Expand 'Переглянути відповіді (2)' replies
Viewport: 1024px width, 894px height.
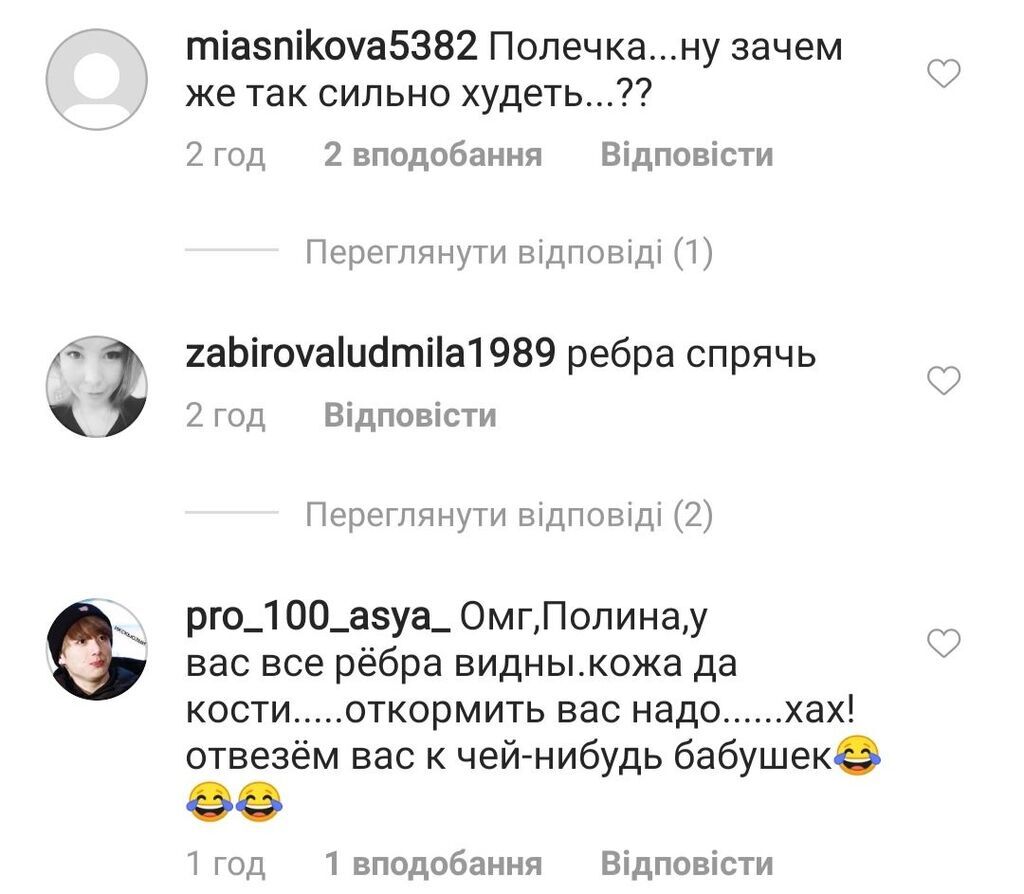[x=509, y=515]
